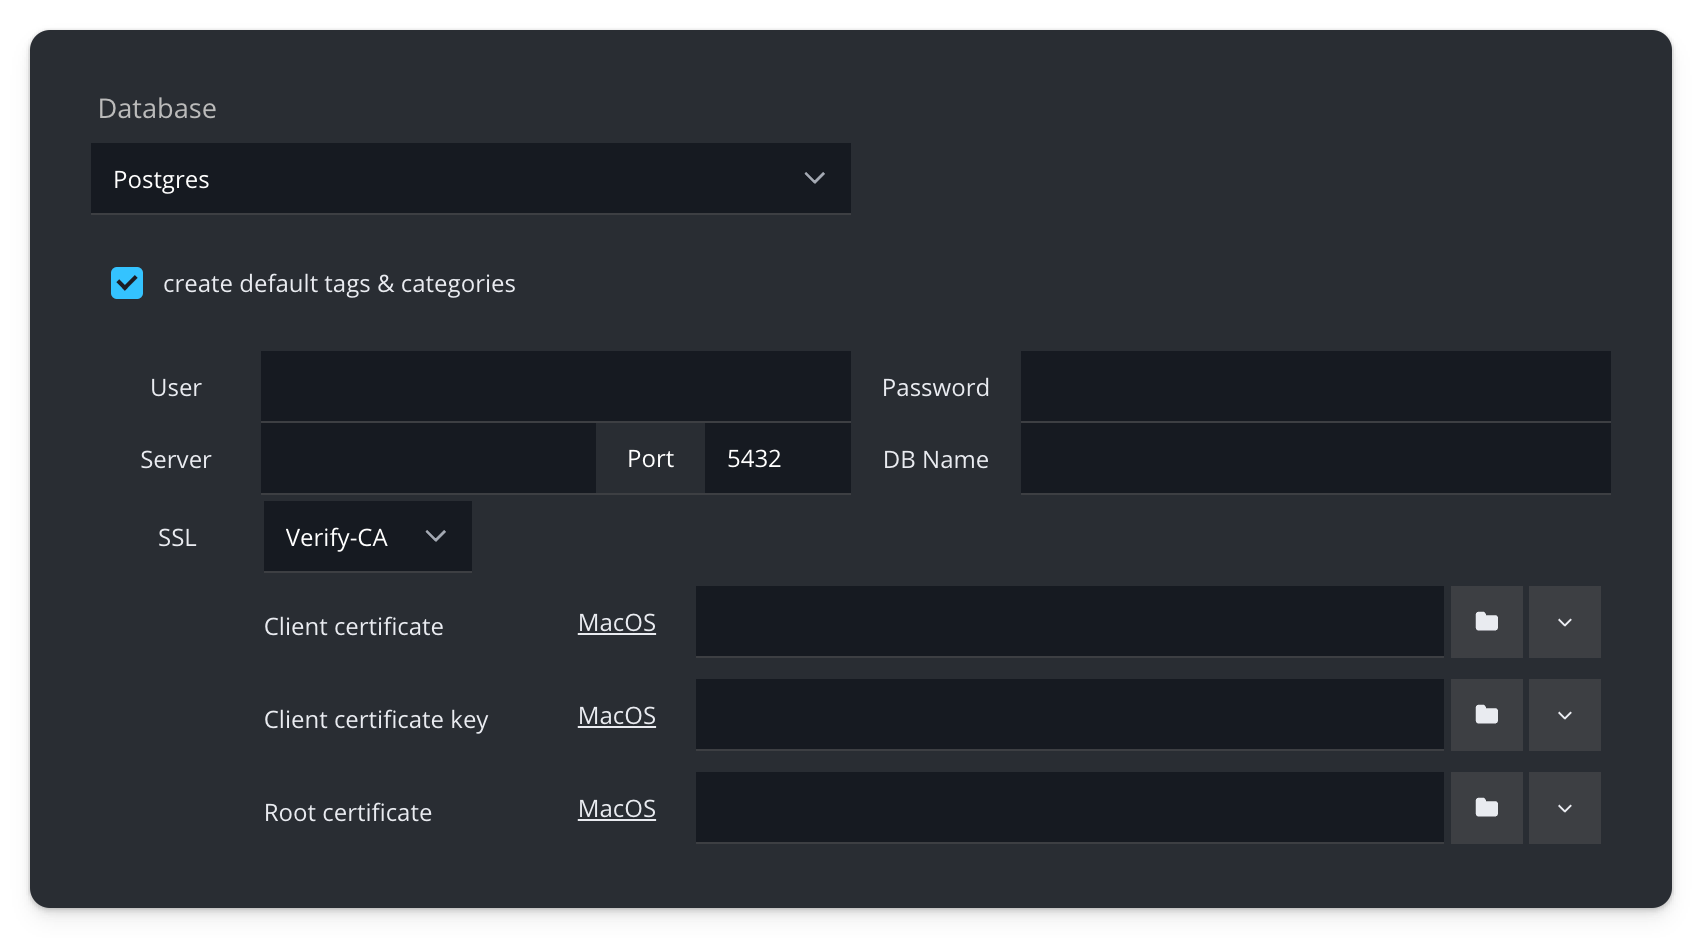Expand the Client certificate chevron dropdown

[x=1564, y=622]
